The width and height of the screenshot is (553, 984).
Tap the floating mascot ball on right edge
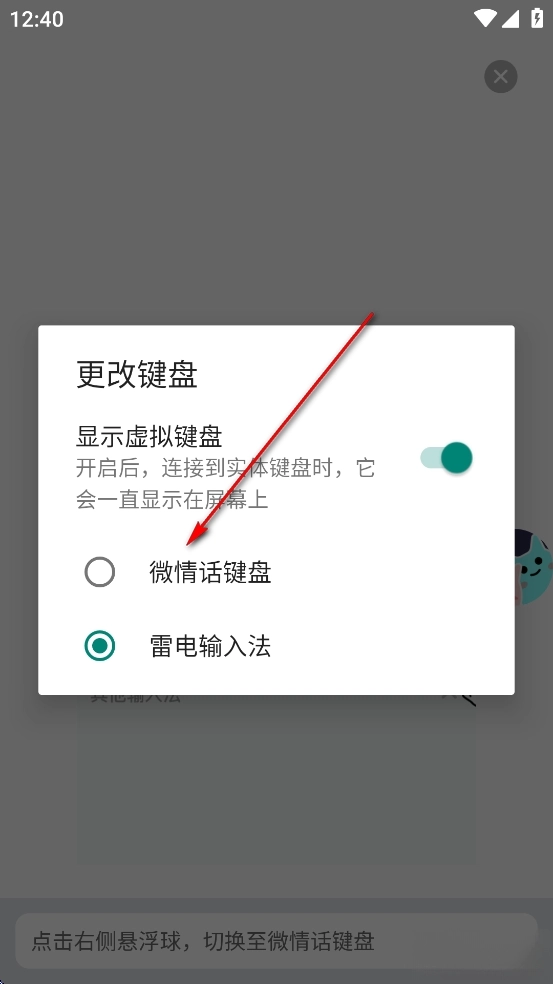coord(534,567)
